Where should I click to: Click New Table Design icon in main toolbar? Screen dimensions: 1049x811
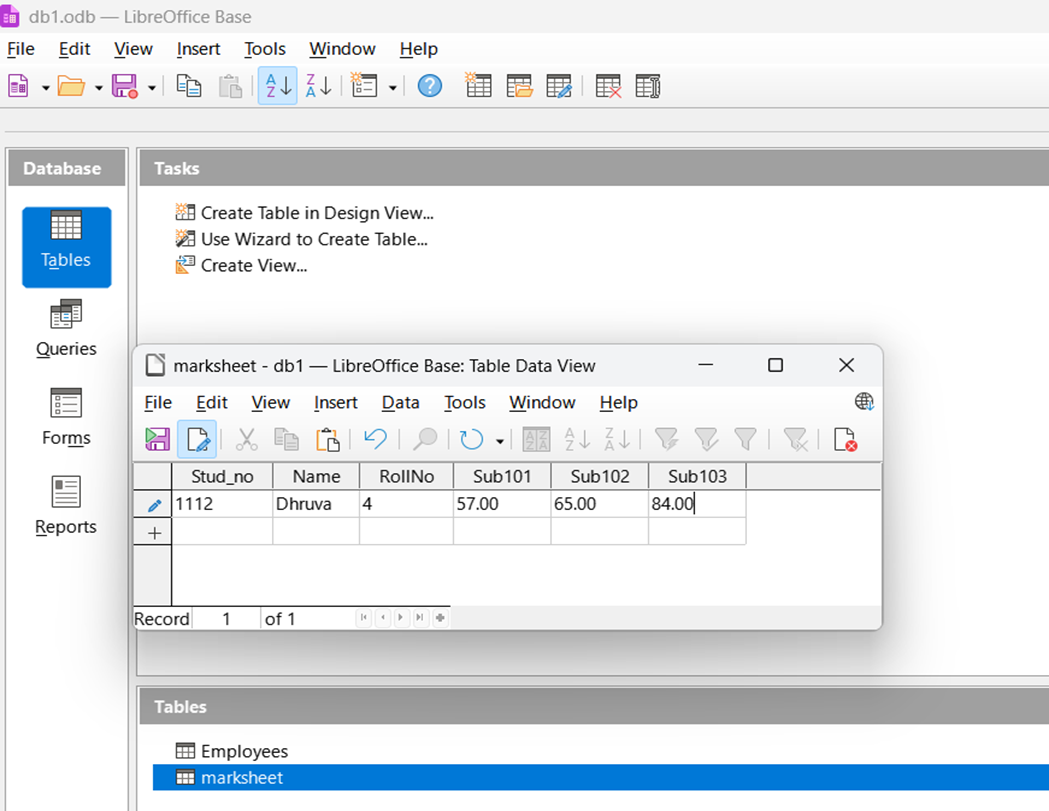click(x=478, y=86)
